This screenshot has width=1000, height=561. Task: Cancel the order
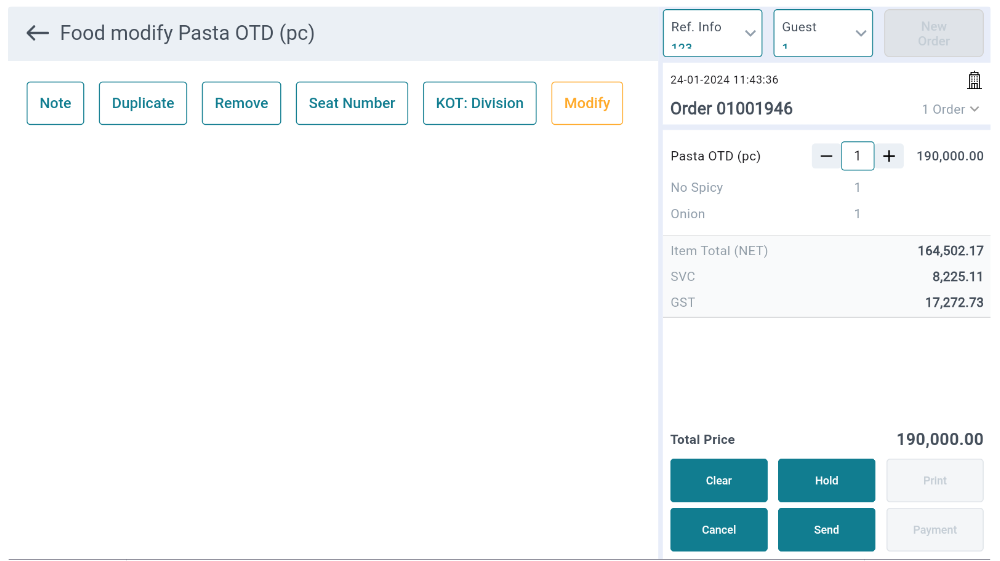pos(719,530)
